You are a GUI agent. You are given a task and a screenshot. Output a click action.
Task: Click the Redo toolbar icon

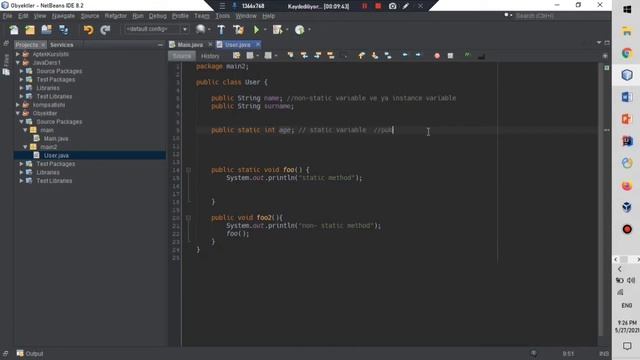tap(105, 29)
